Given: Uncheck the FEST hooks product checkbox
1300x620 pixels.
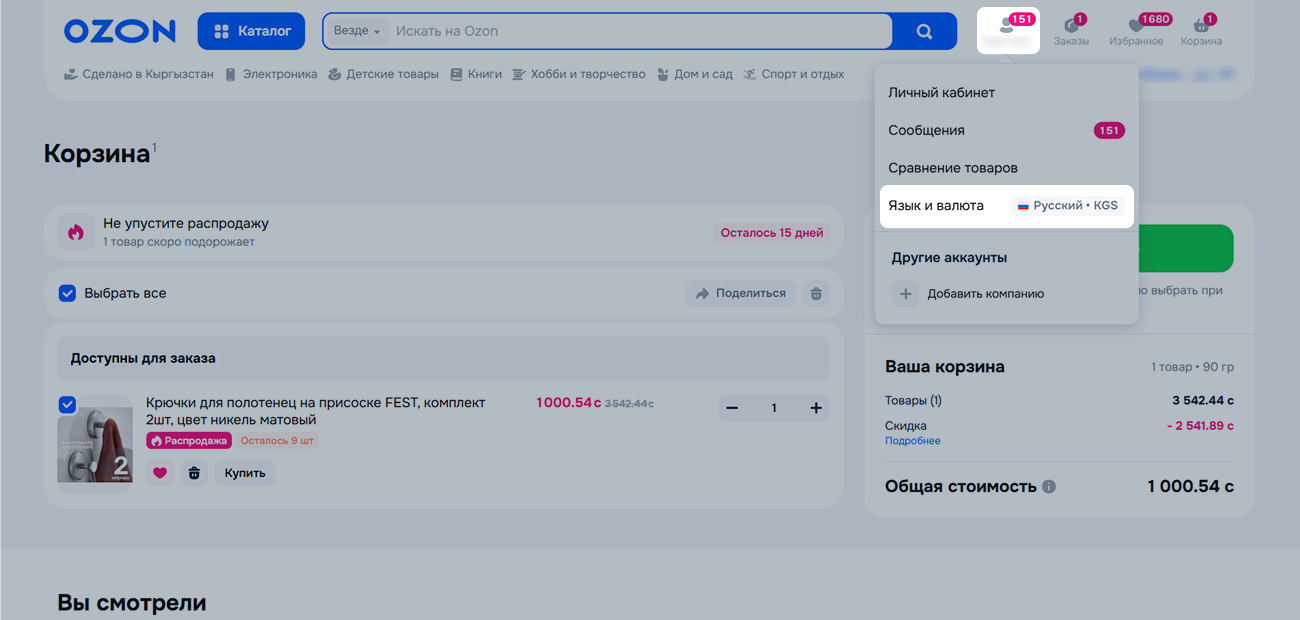Looking at the screenshot, I should pyautogui.click(x=68, y=405).
